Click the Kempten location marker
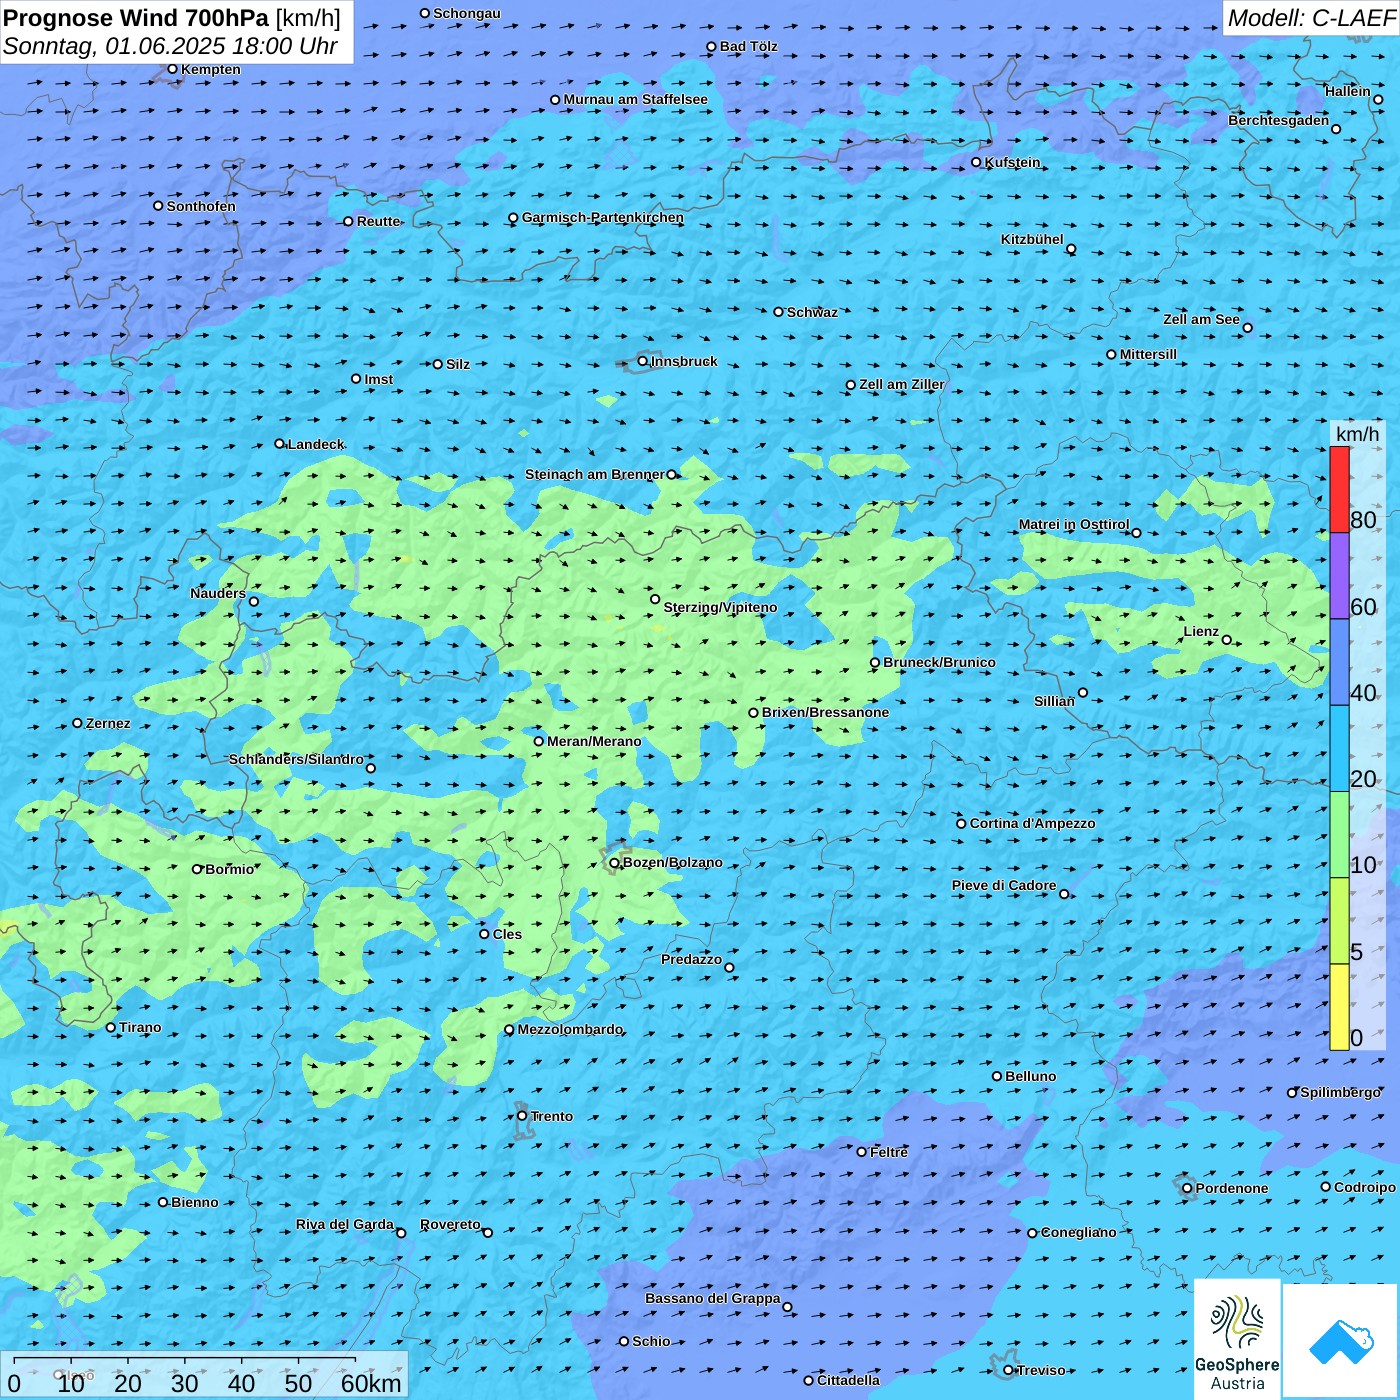Image resolution: width=1400 pixels, height=1400 pixels. (173, 69)
